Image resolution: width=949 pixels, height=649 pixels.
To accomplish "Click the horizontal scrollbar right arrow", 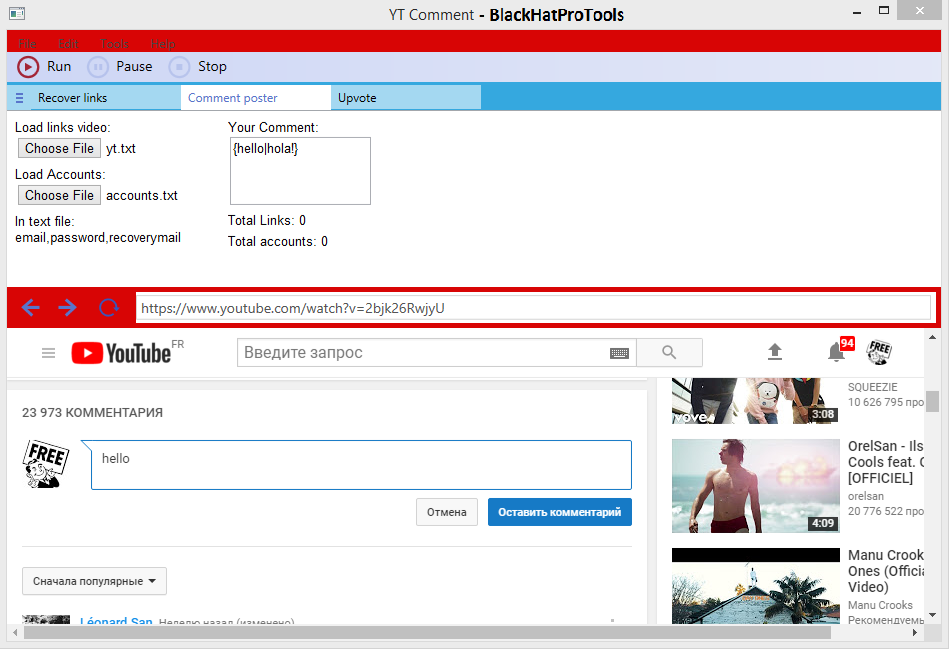I will 915,632.
